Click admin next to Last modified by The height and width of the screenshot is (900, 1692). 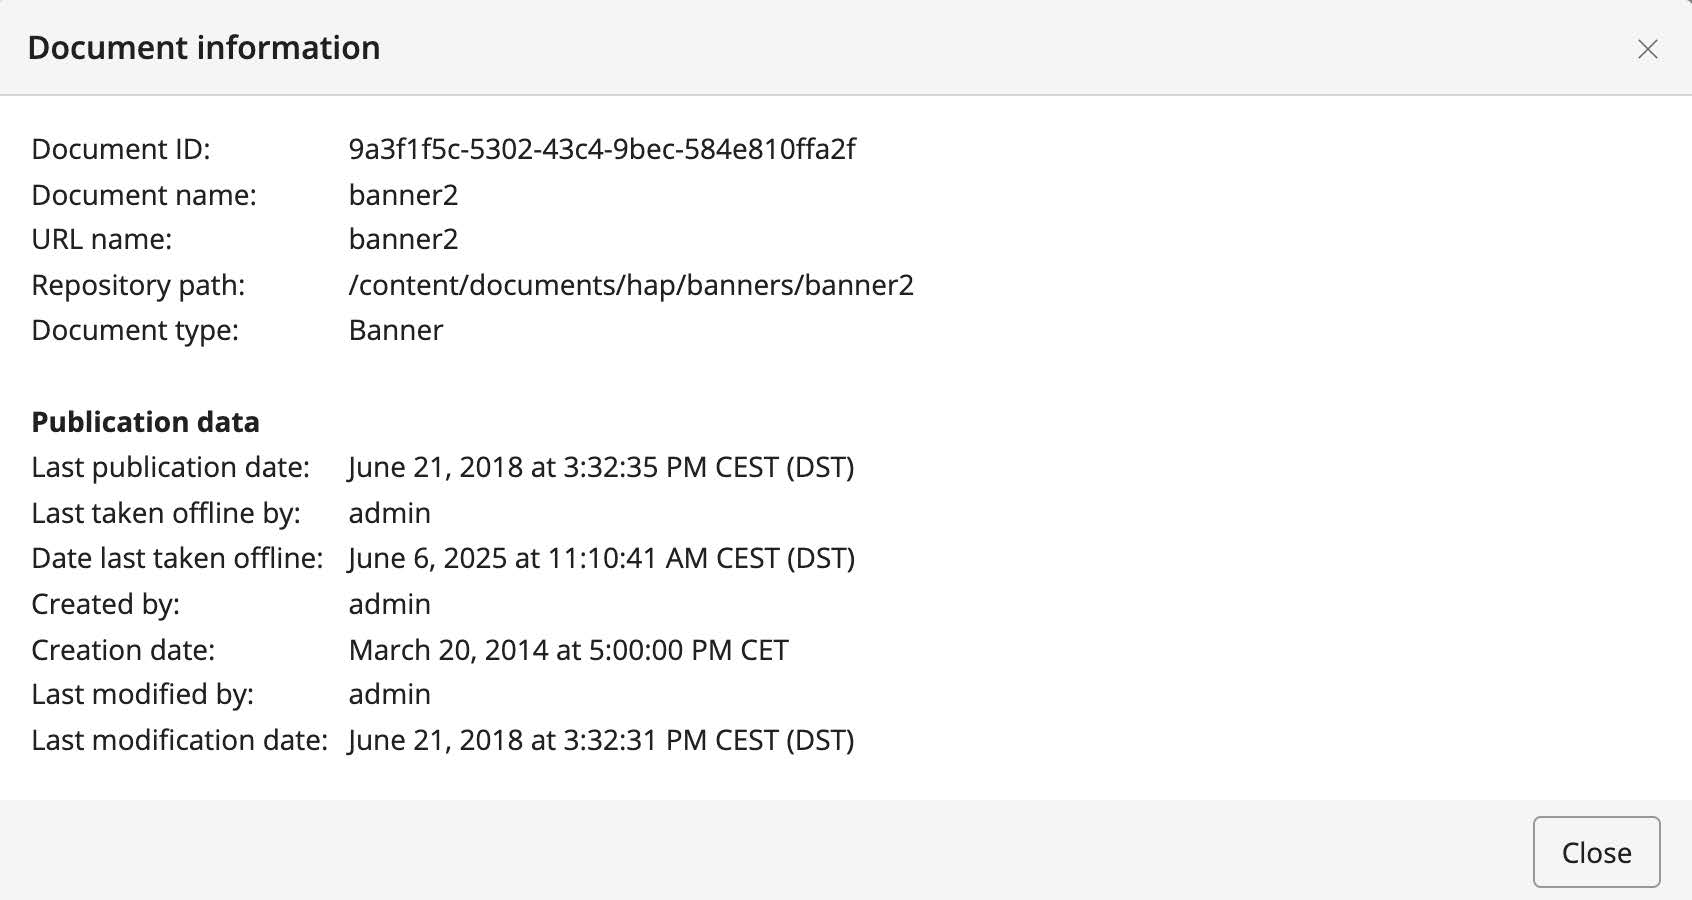389,694
